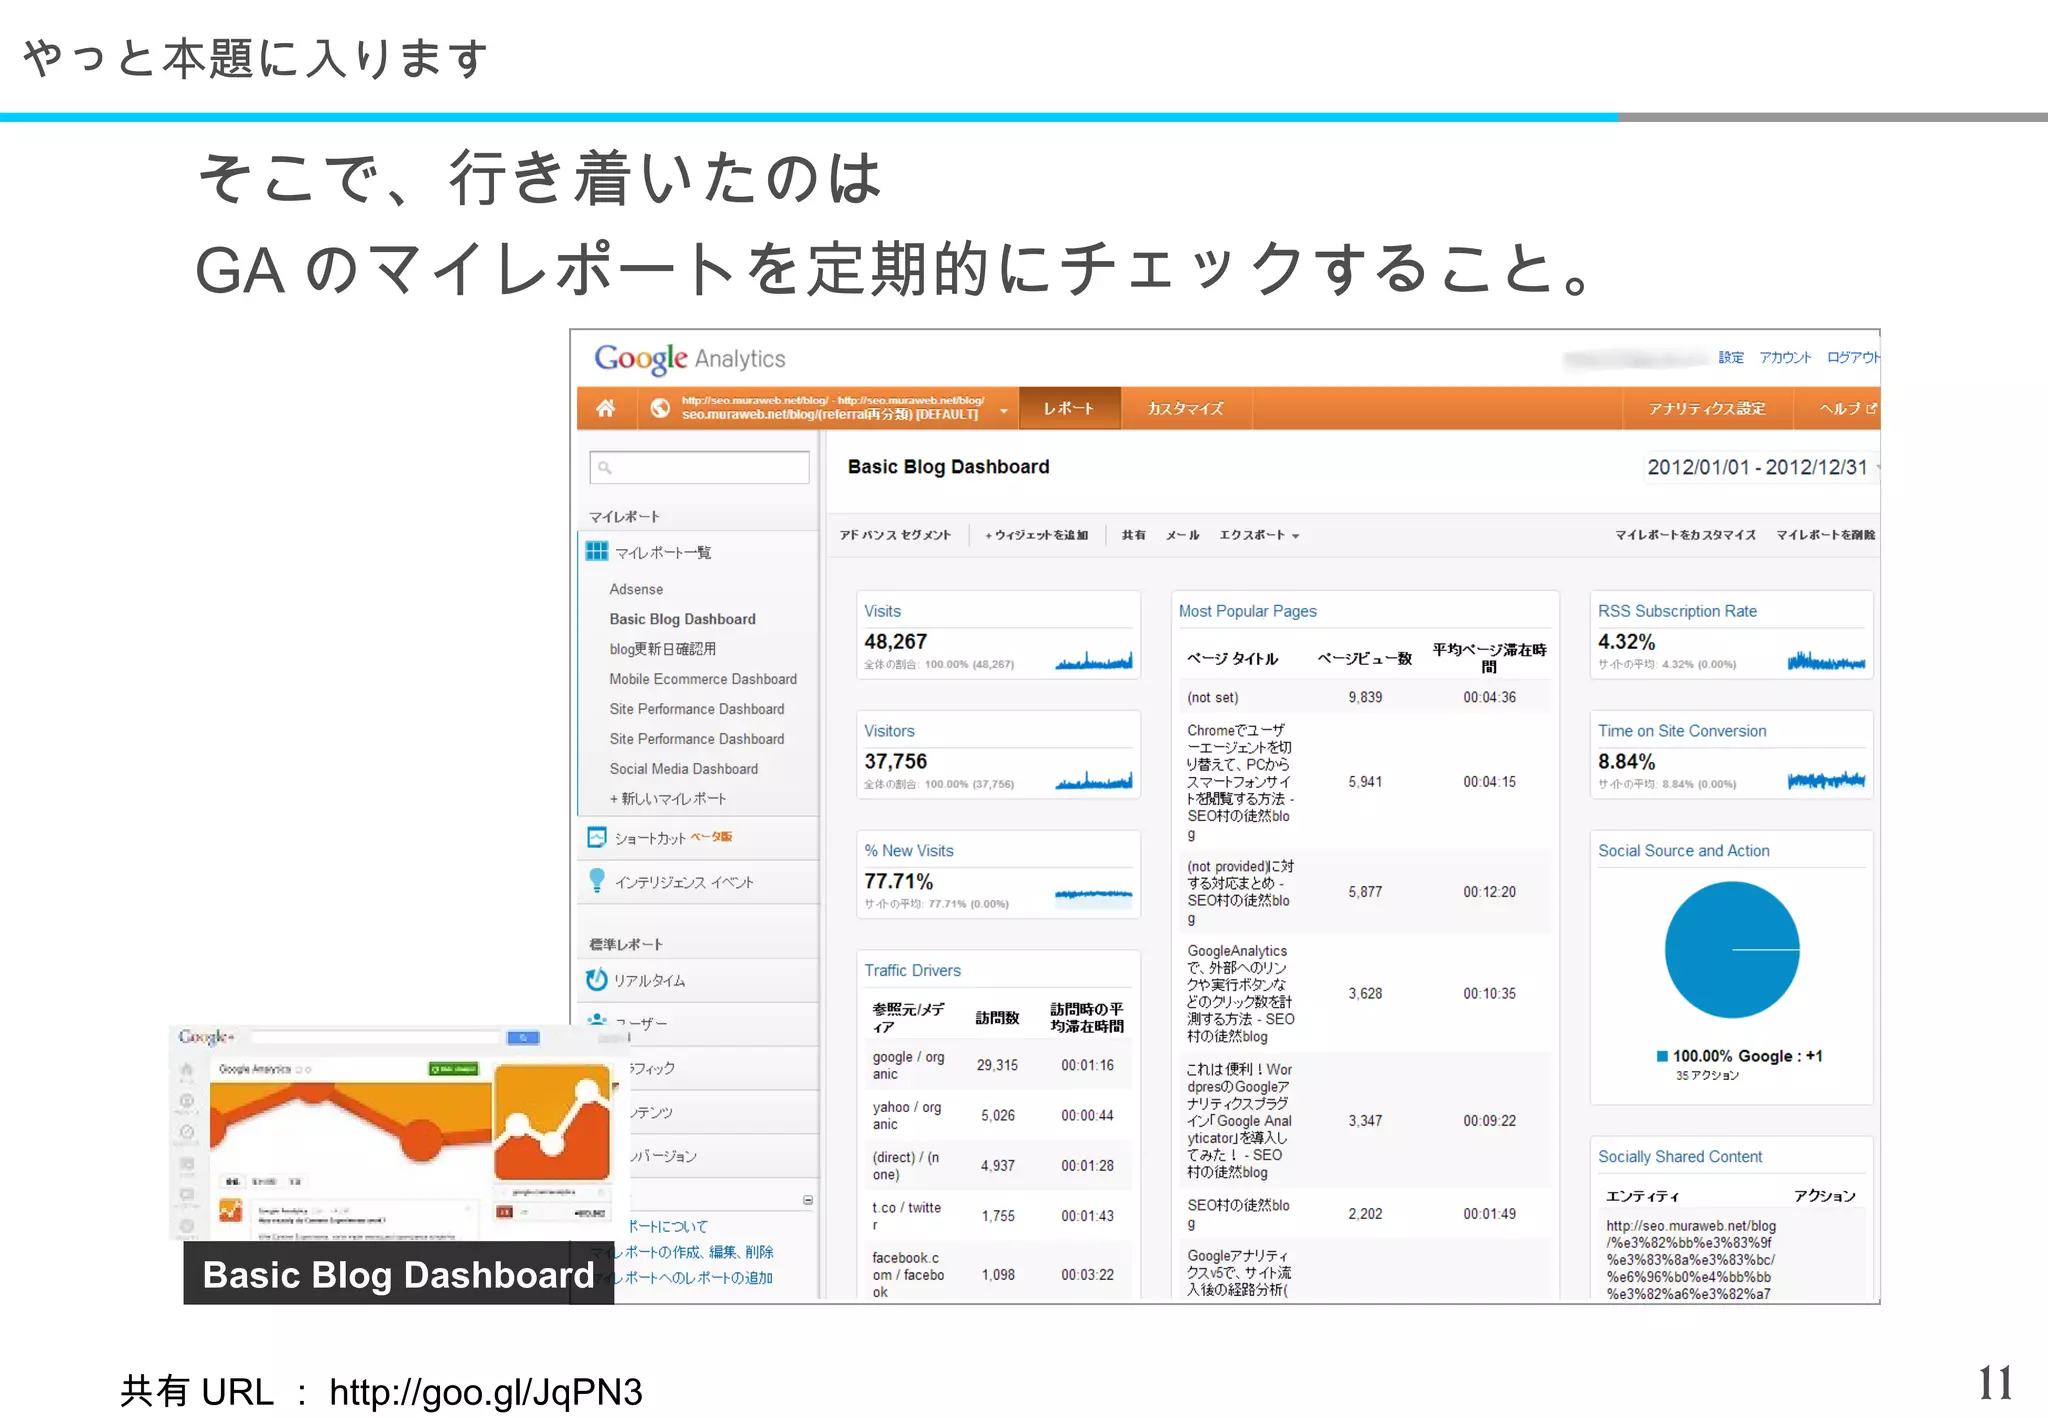Click the globe icon beside the profile URL
Viewport: 2048px width, 1418px height.
tap(660, 408)
